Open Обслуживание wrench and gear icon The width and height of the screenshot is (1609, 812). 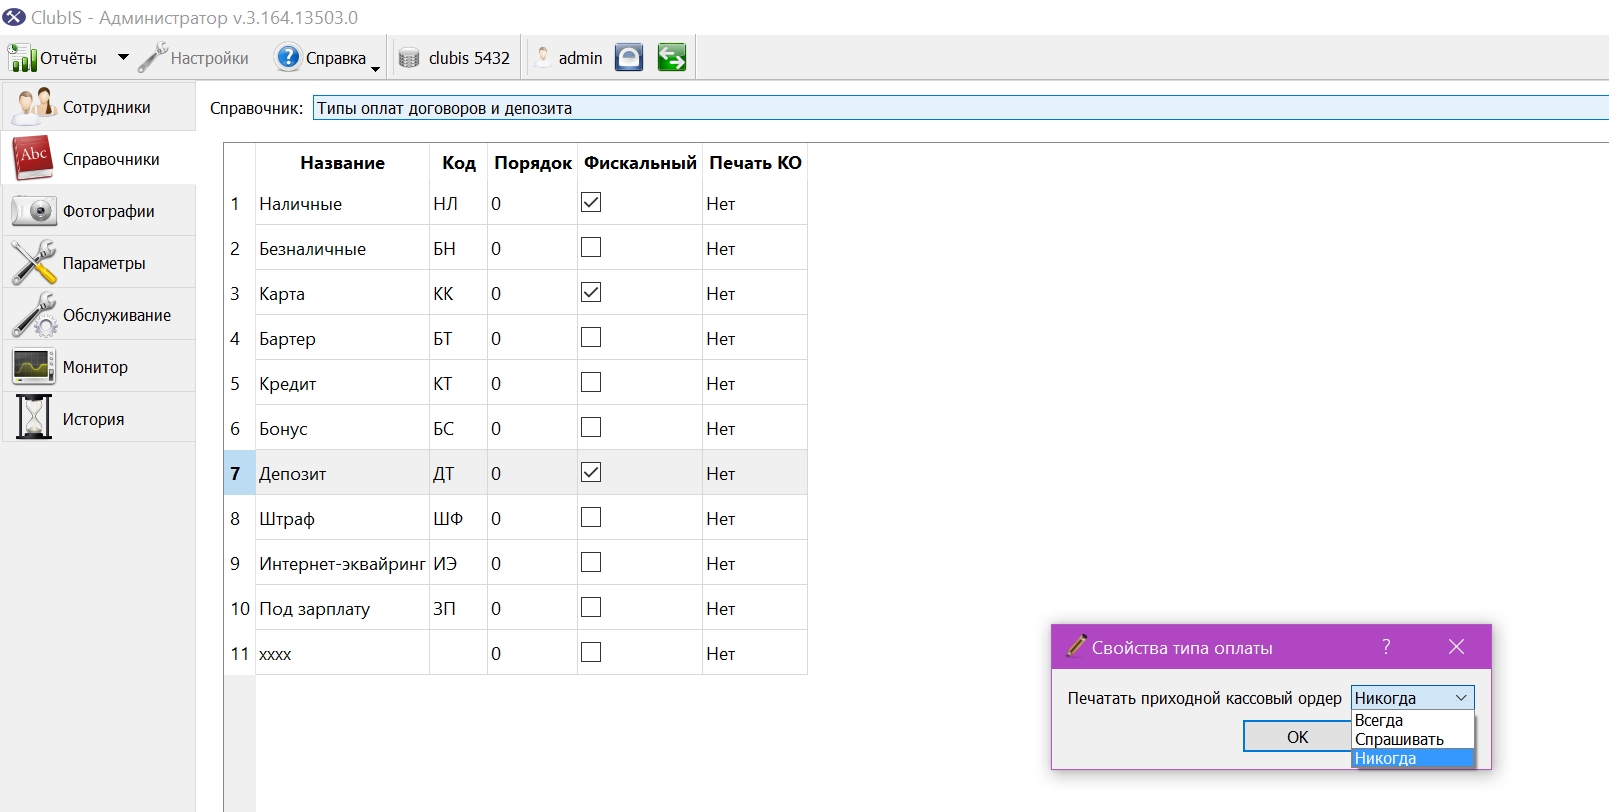coord(34,315)
